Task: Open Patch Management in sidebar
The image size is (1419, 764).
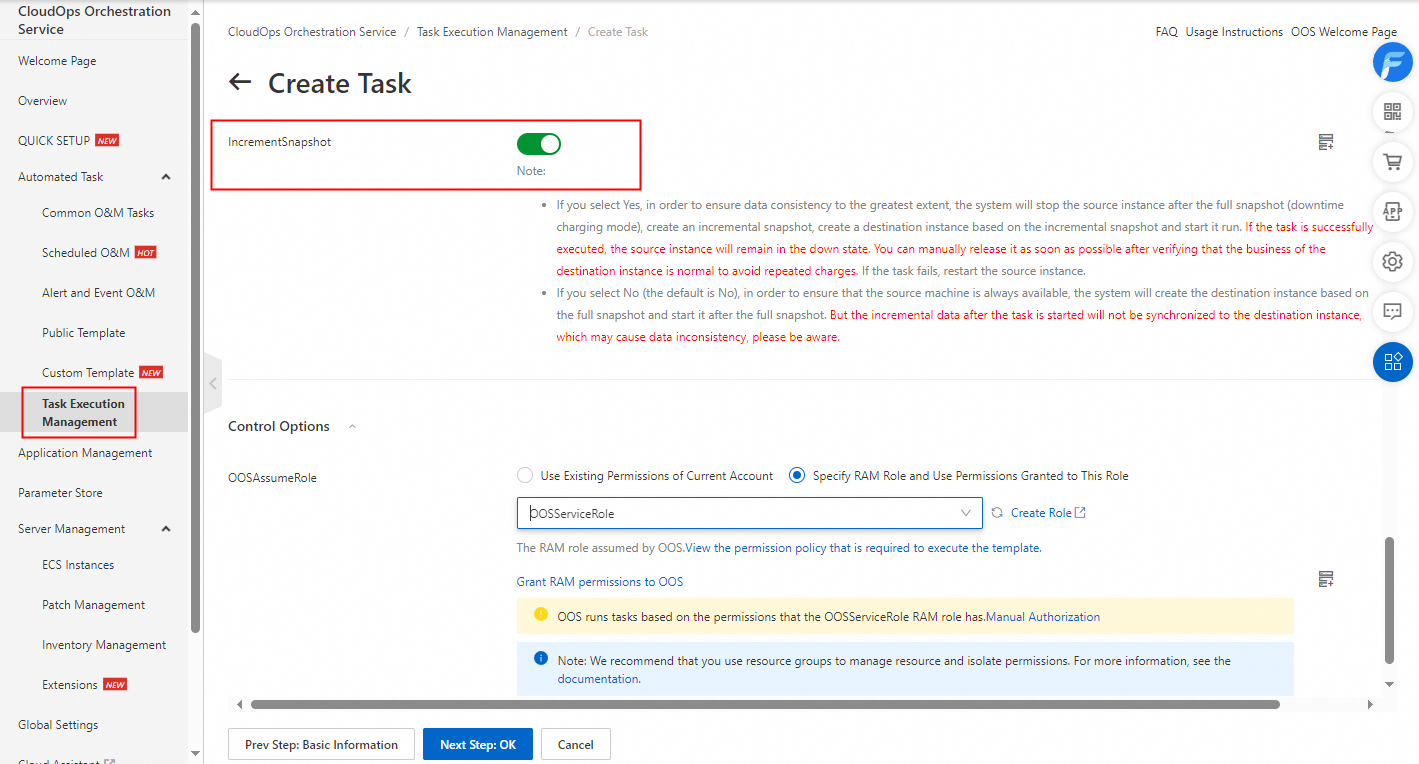Action: [94, 605]
